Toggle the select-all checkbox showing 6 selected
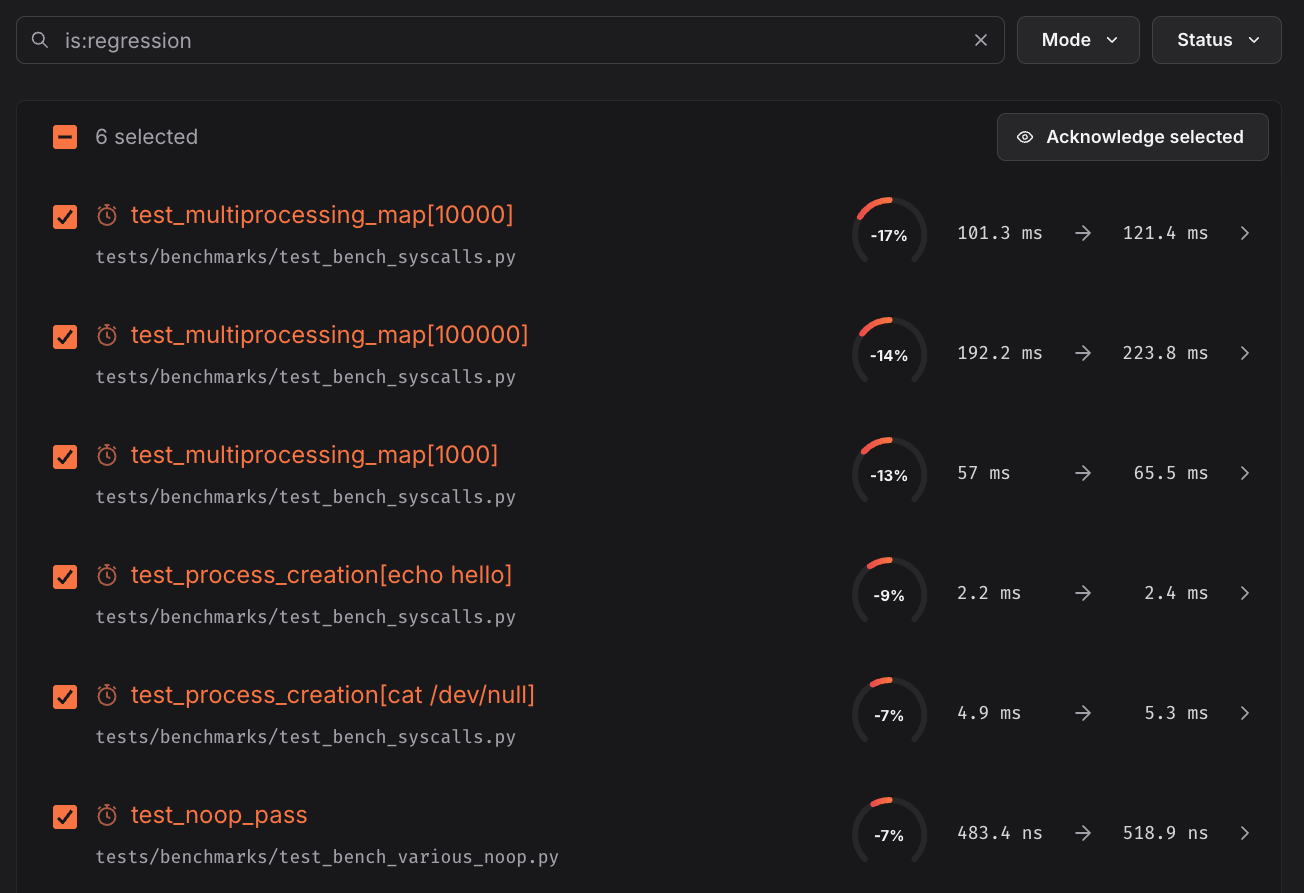Image resolution: width=1304 pixels, height=893 pixels. 64,136
